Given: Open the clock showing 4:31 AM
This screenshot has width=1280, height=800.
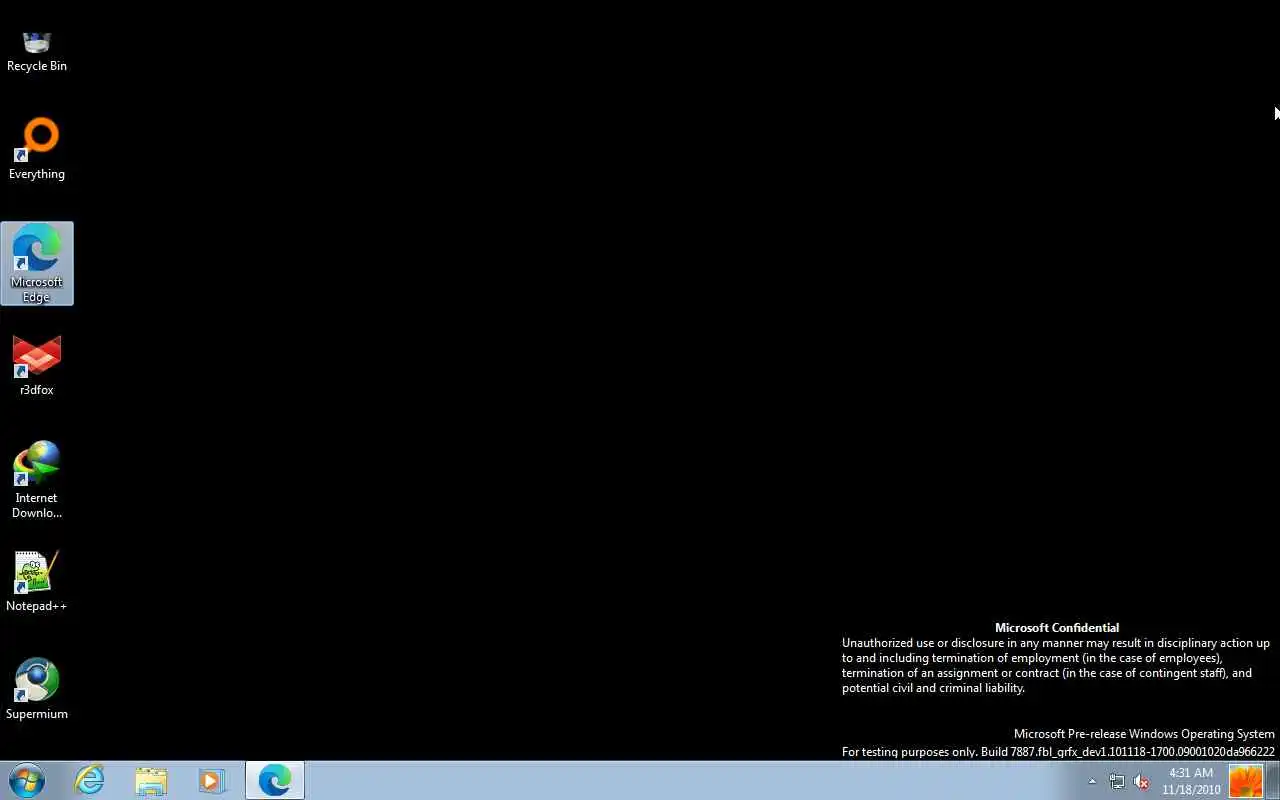Looking at the screenshot, I should (1191, 781).
